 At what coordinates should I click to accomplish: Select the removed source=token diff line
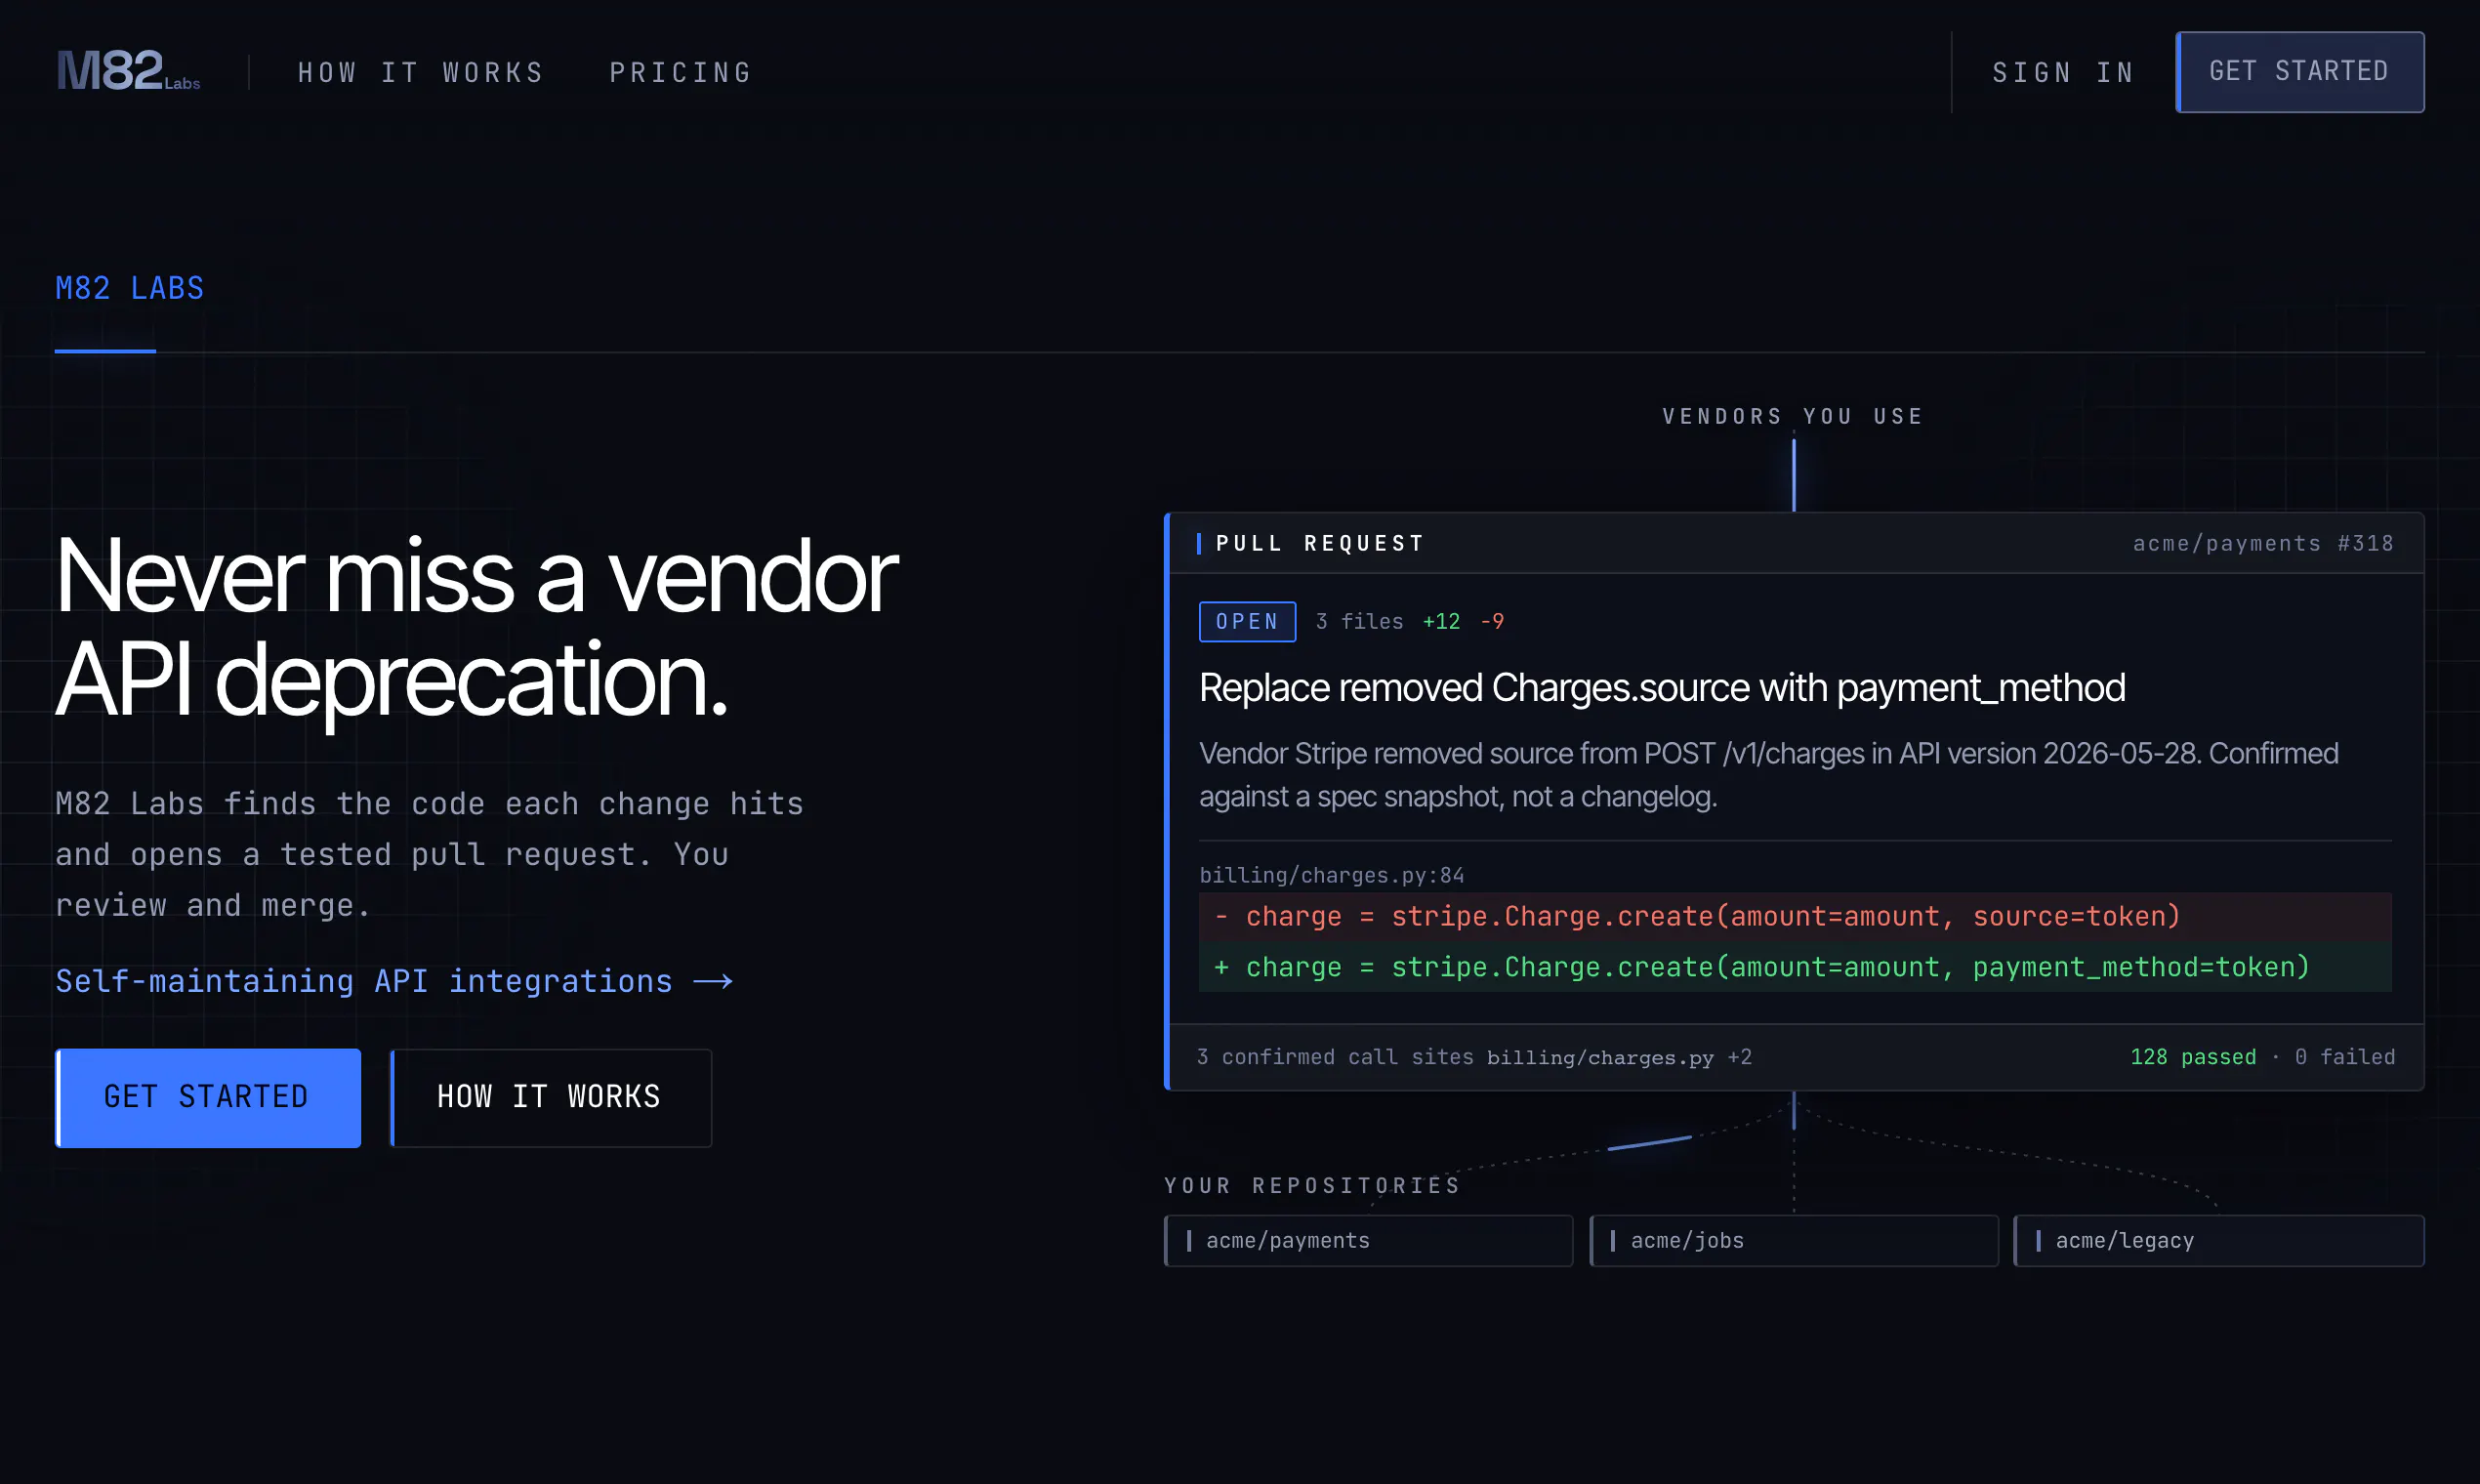pyautogui.click(x=1795, y=916)
